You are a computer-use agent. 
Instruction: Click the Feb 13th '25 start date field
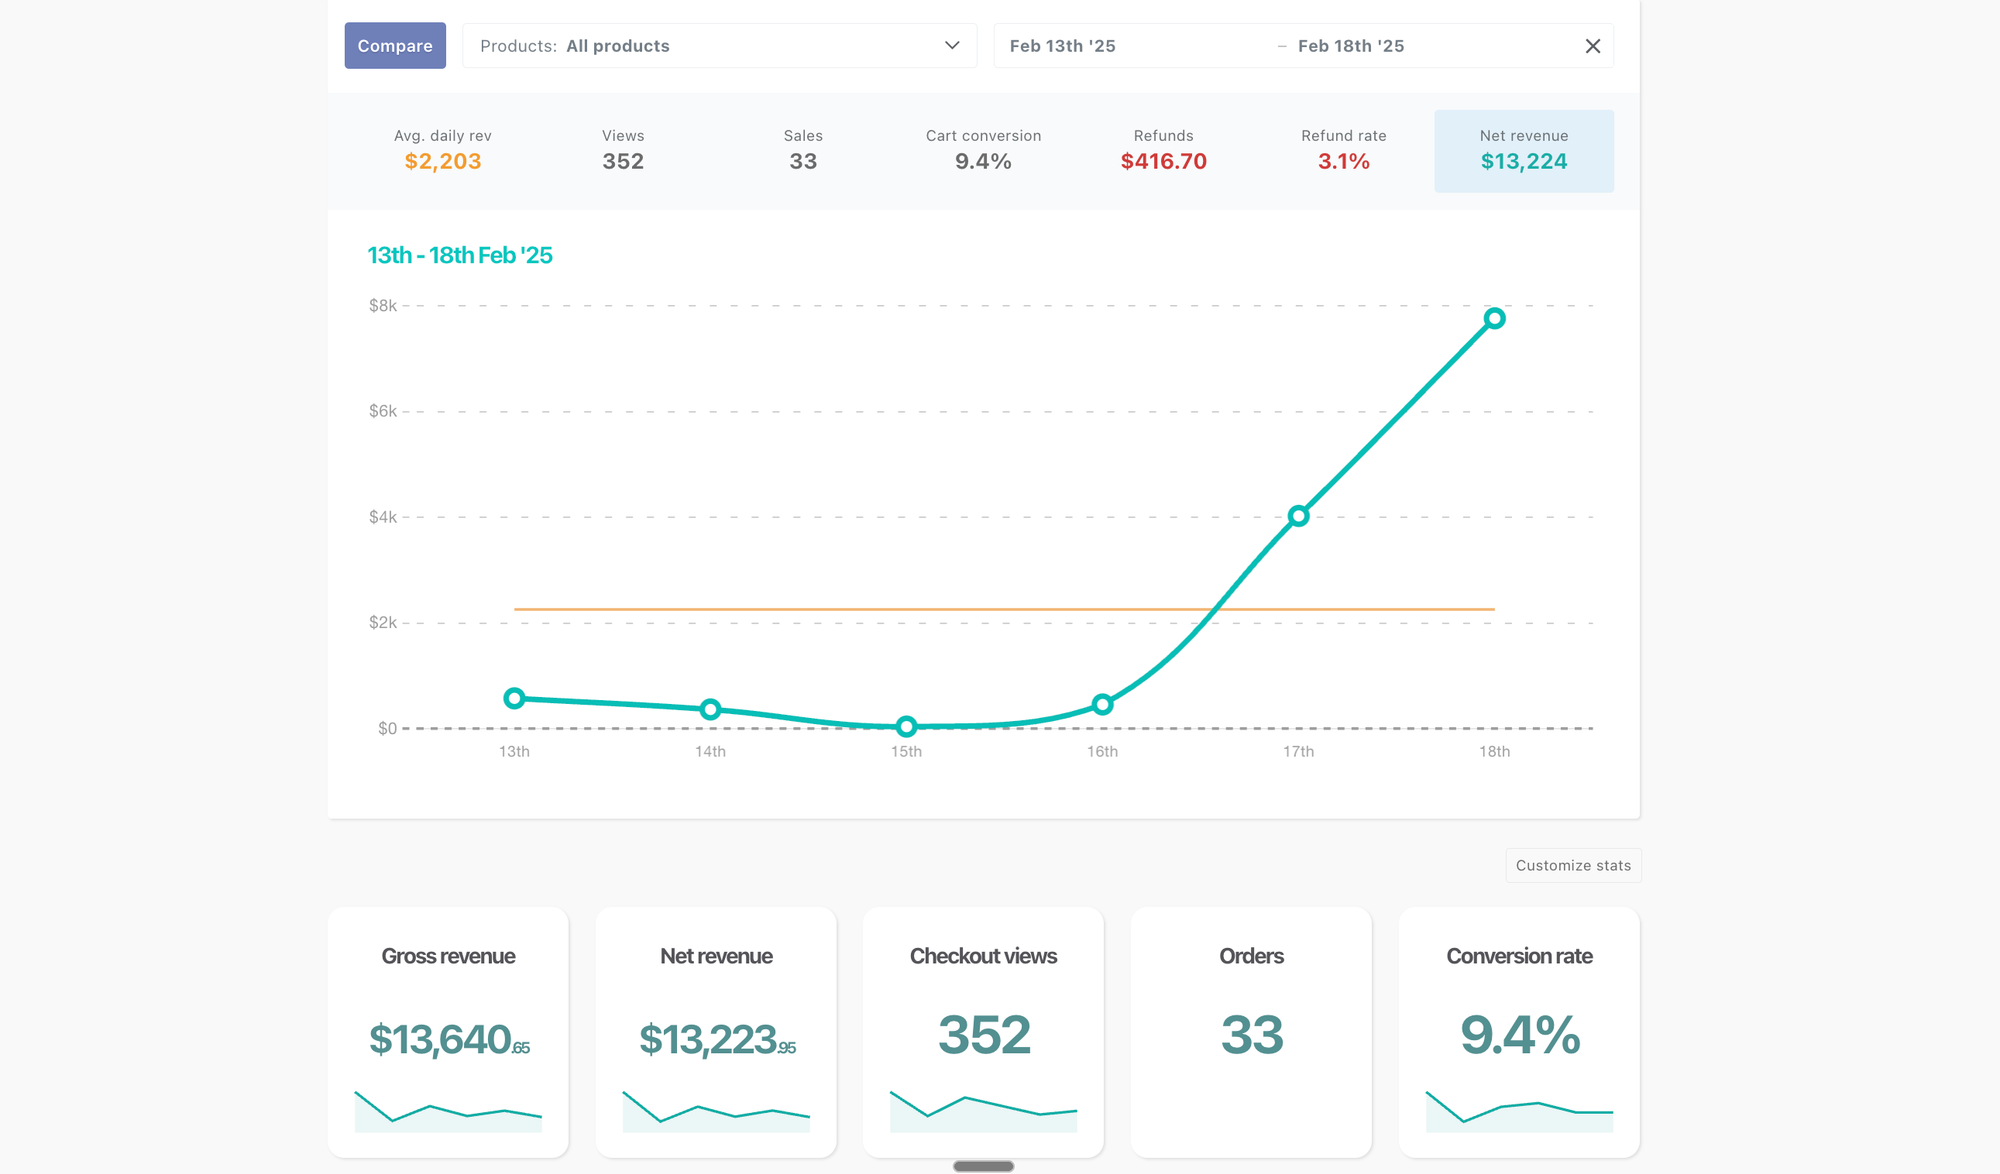pos(1062,46)
